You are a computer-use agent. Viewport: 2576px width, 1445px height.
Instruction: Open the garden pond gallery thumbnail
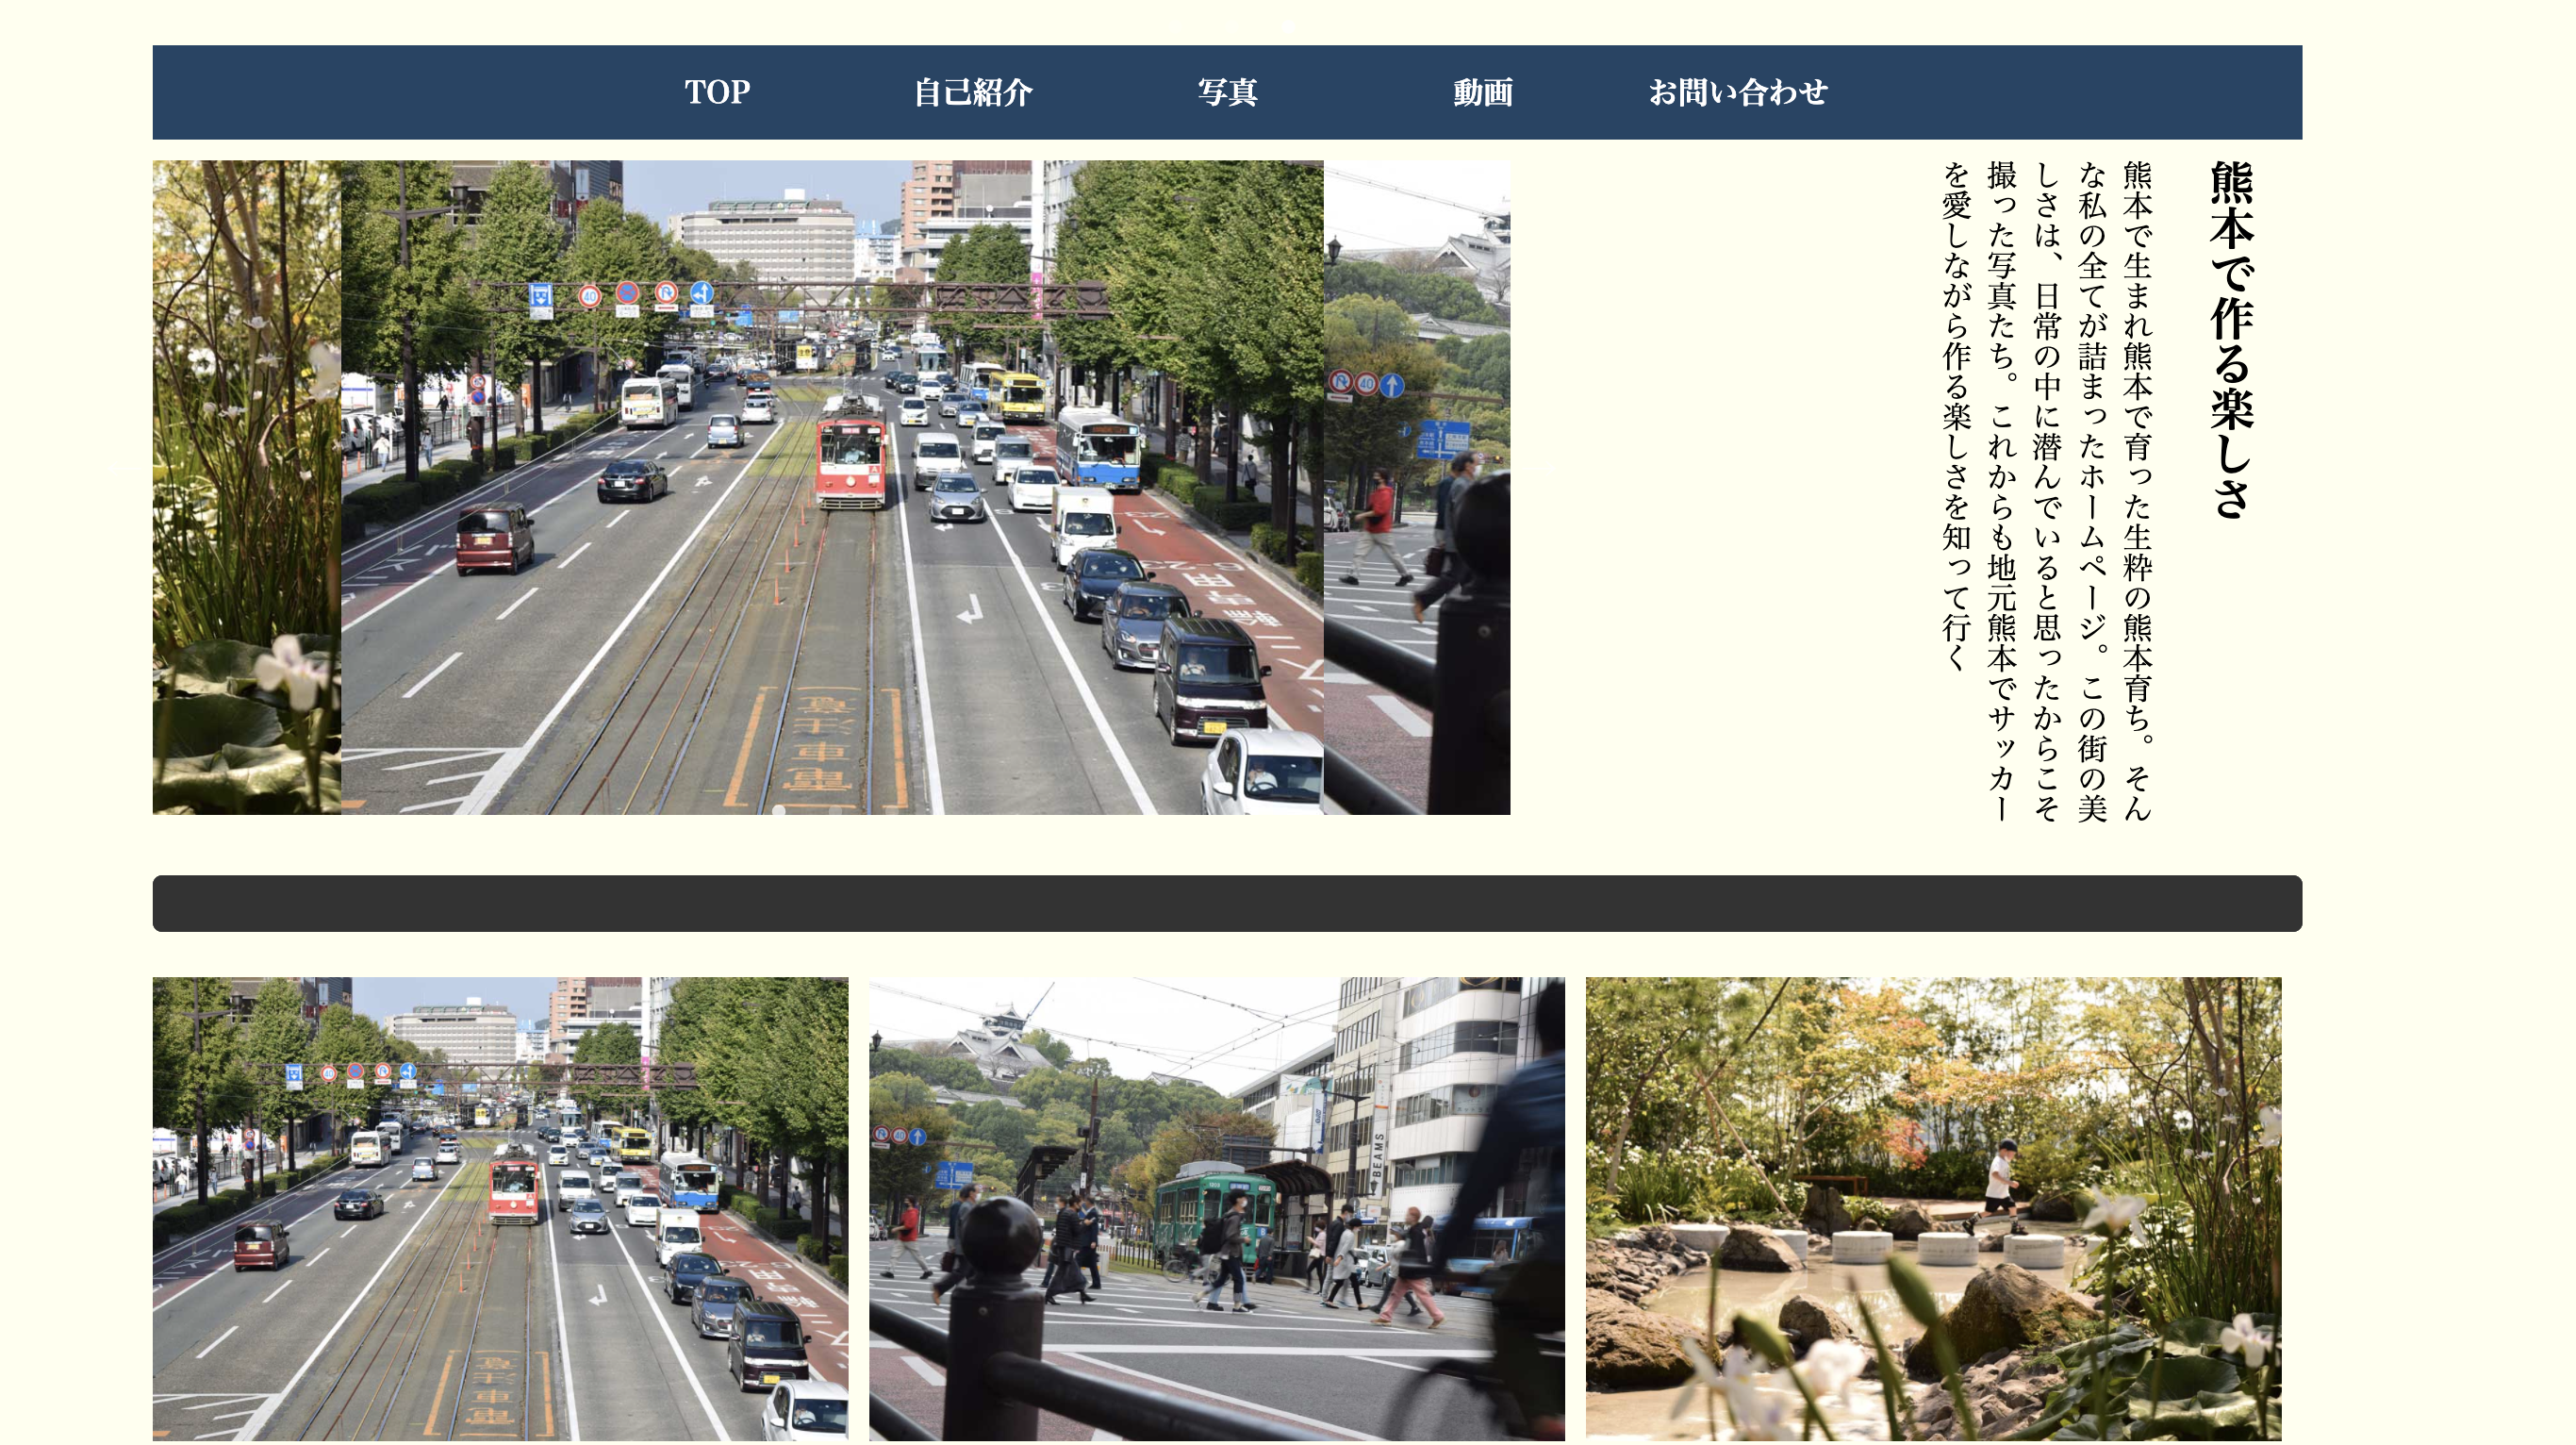(1932, 1208)
